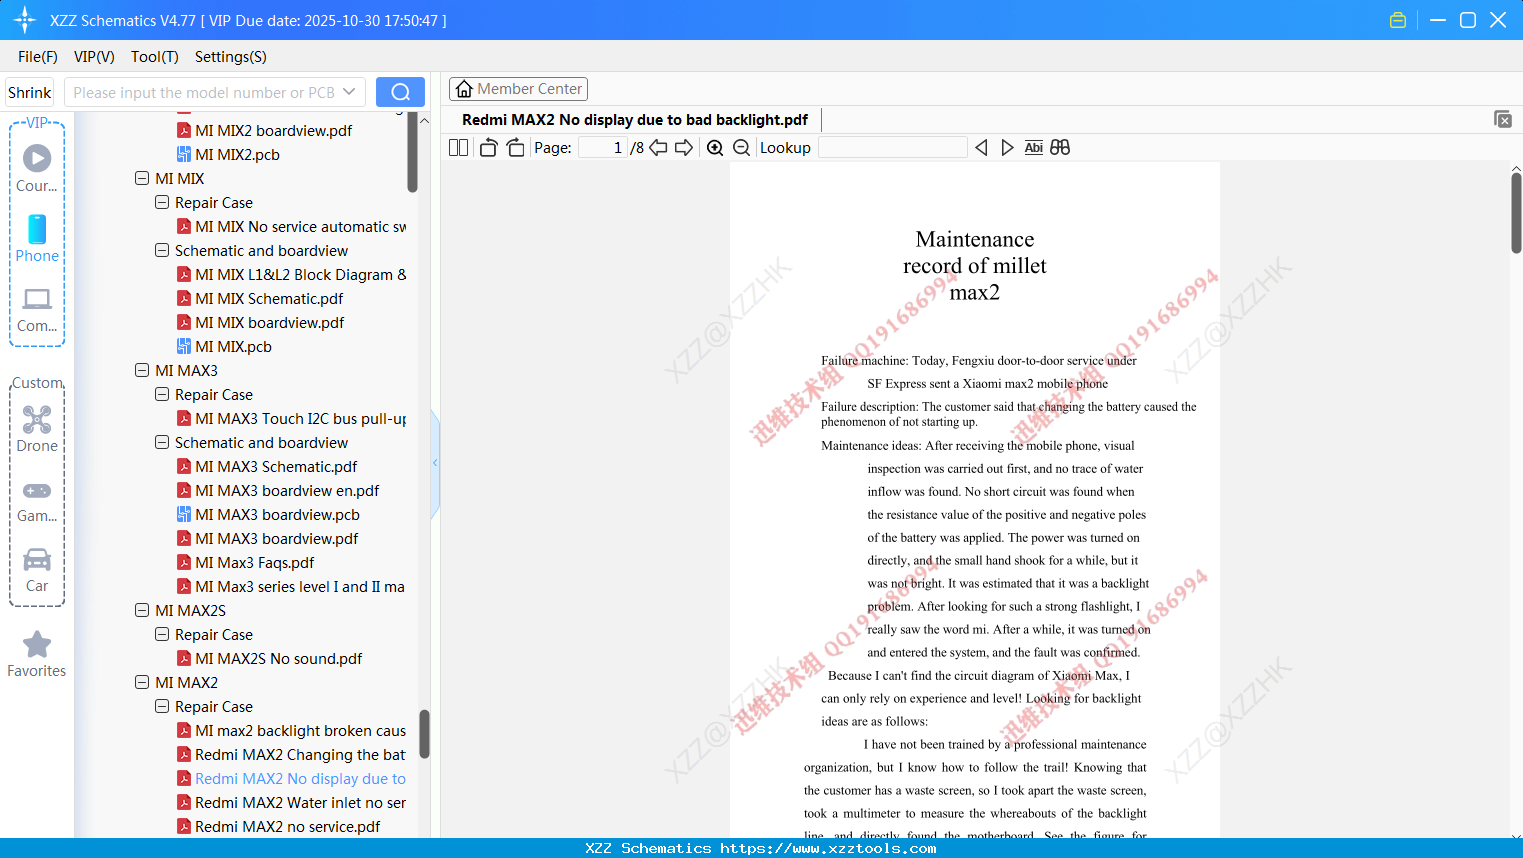
Task: Click the file tree scrollbar lower thumb
Action: click(x=424, y=735)
